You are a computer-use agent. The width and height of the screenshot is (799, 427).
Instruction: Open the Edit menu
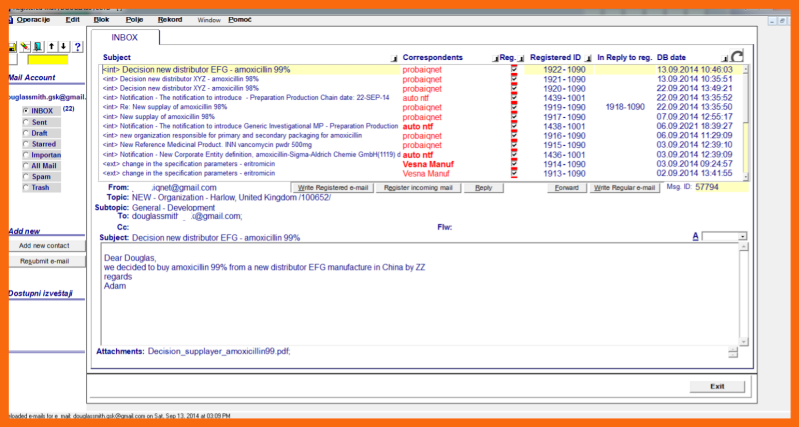click(x=72, y=20)
